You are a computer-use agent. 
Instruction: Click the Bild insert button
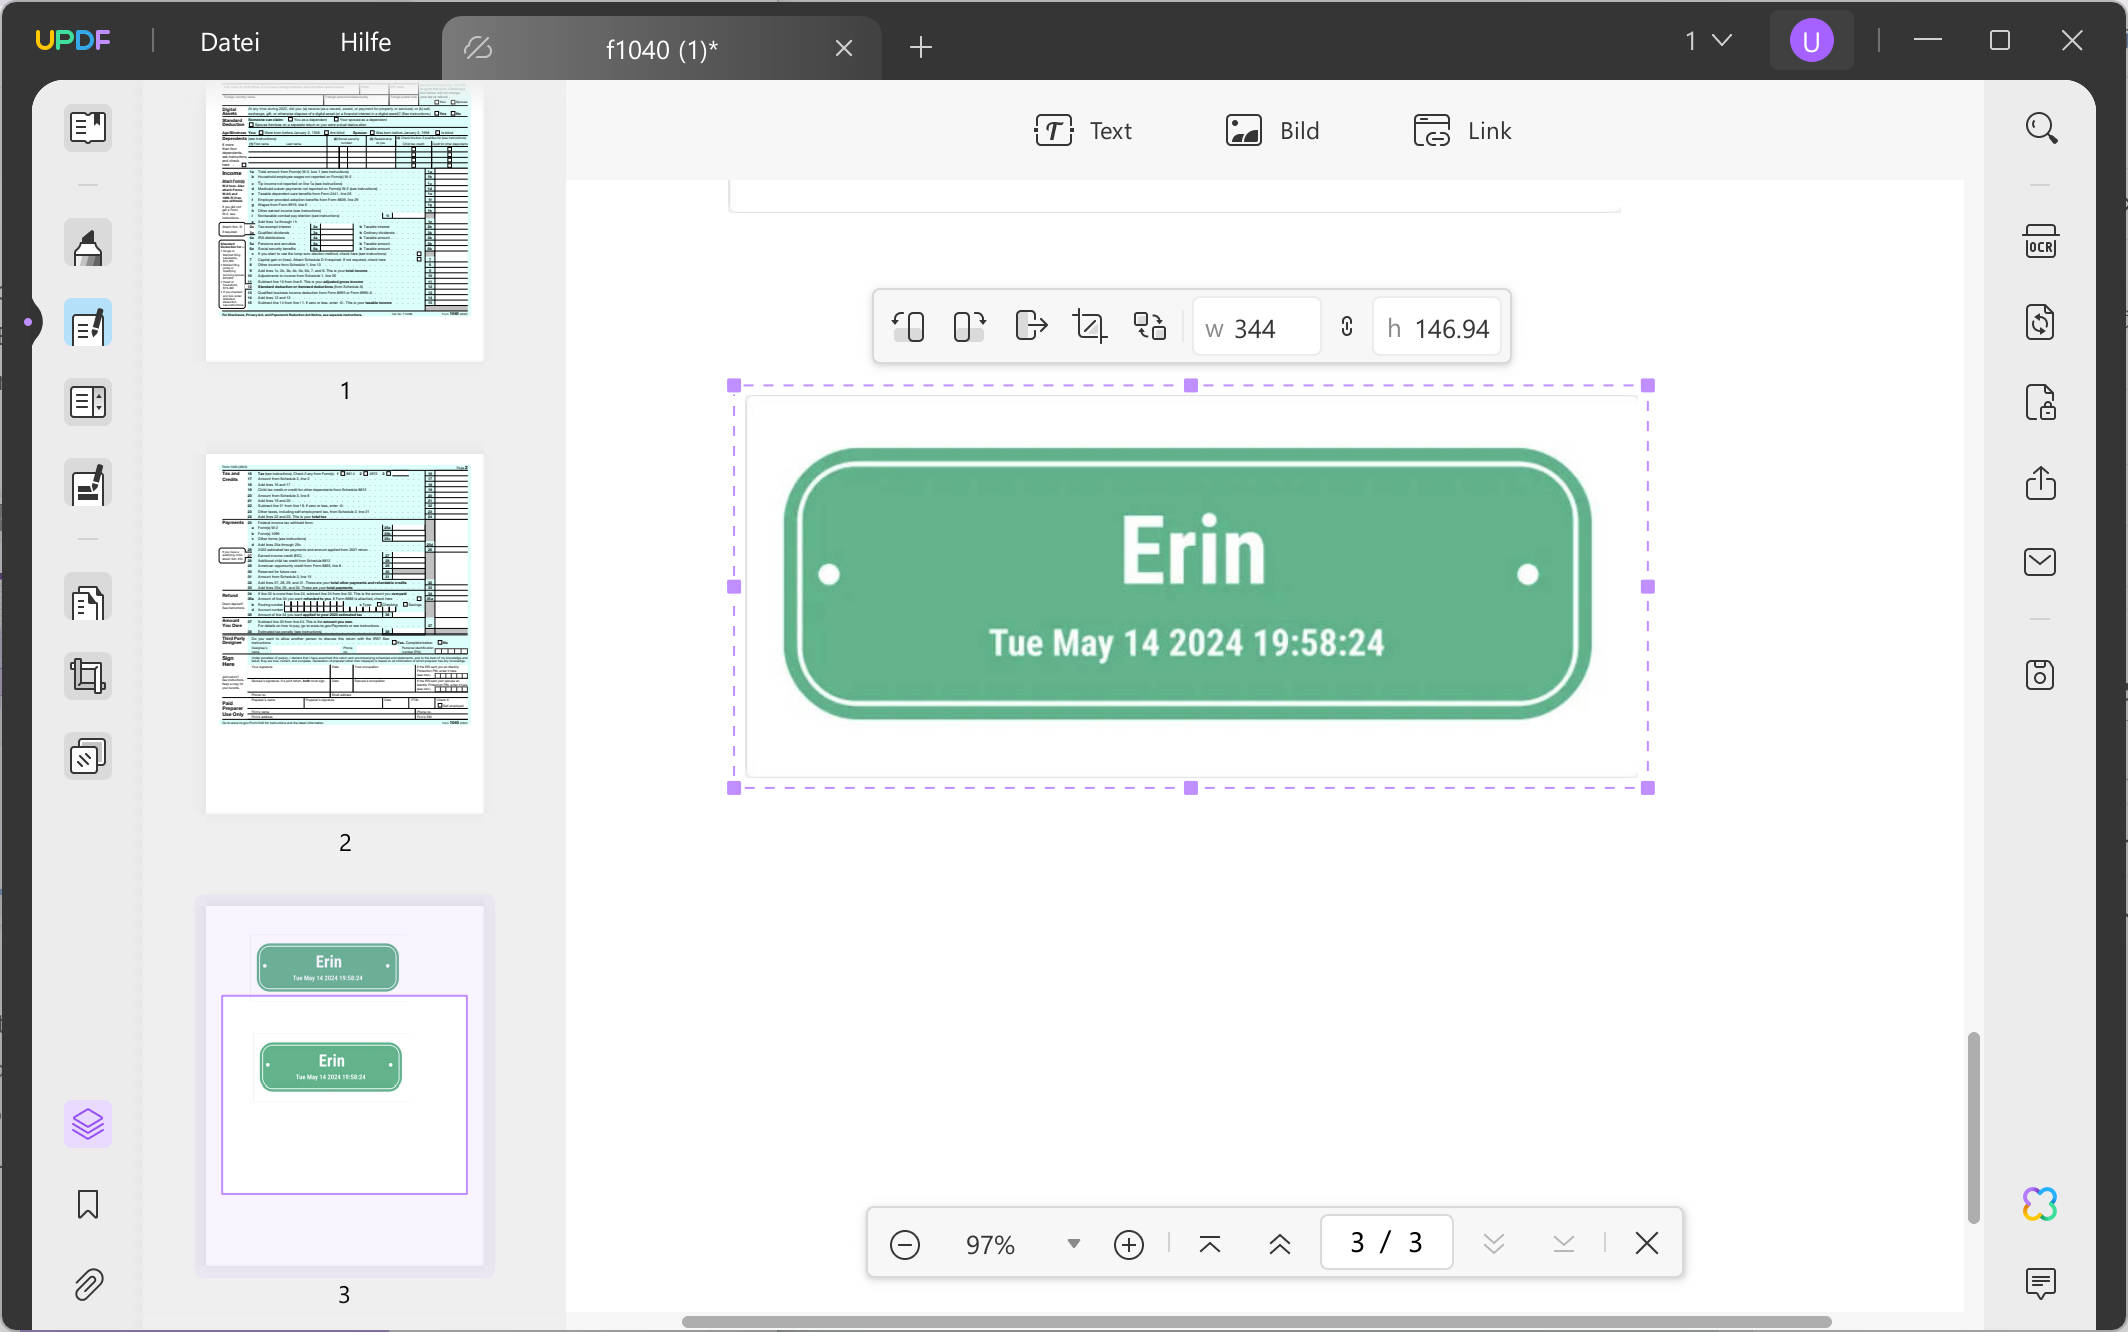point(1272,131)
